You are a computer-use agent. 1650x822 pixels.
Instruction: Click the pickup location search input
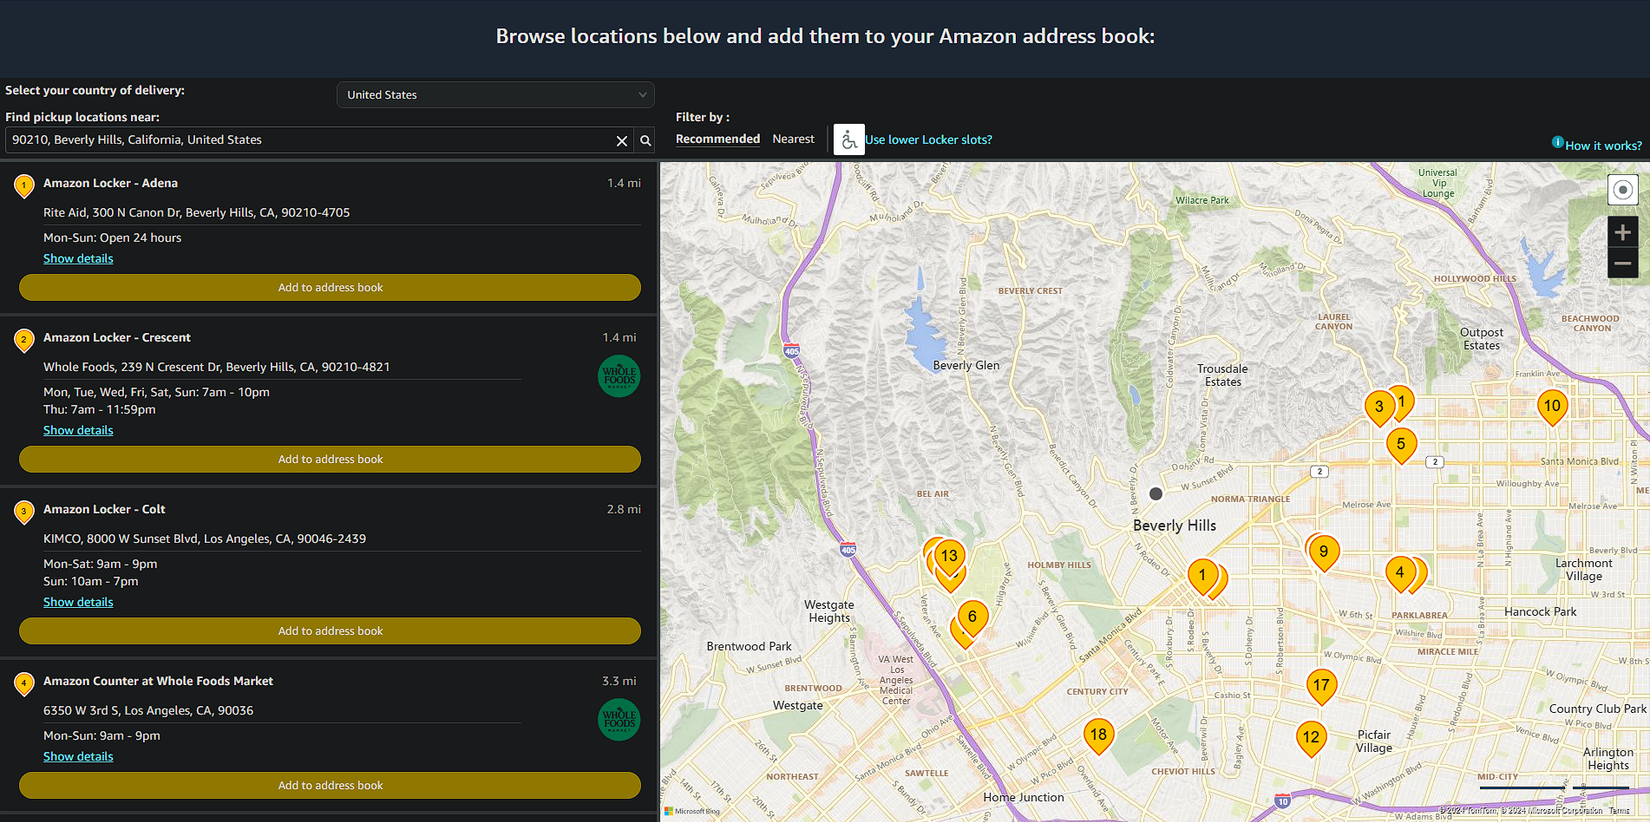tap(310, 141)
